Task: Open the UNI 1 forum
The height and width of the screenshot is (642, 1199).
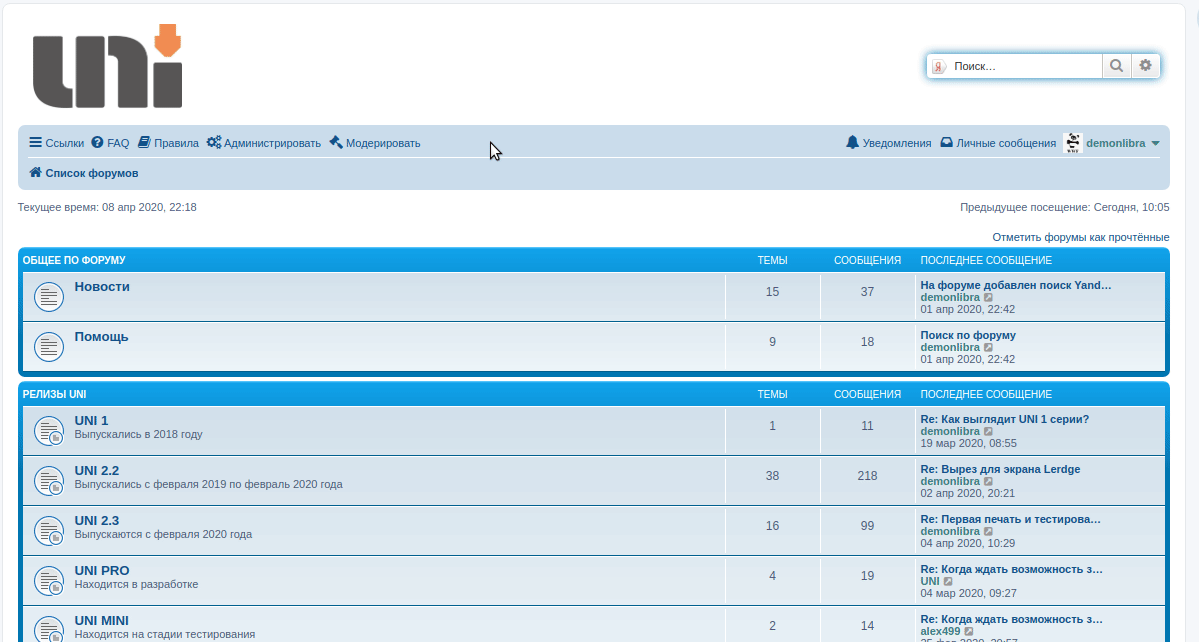Action: click(91, 421)
